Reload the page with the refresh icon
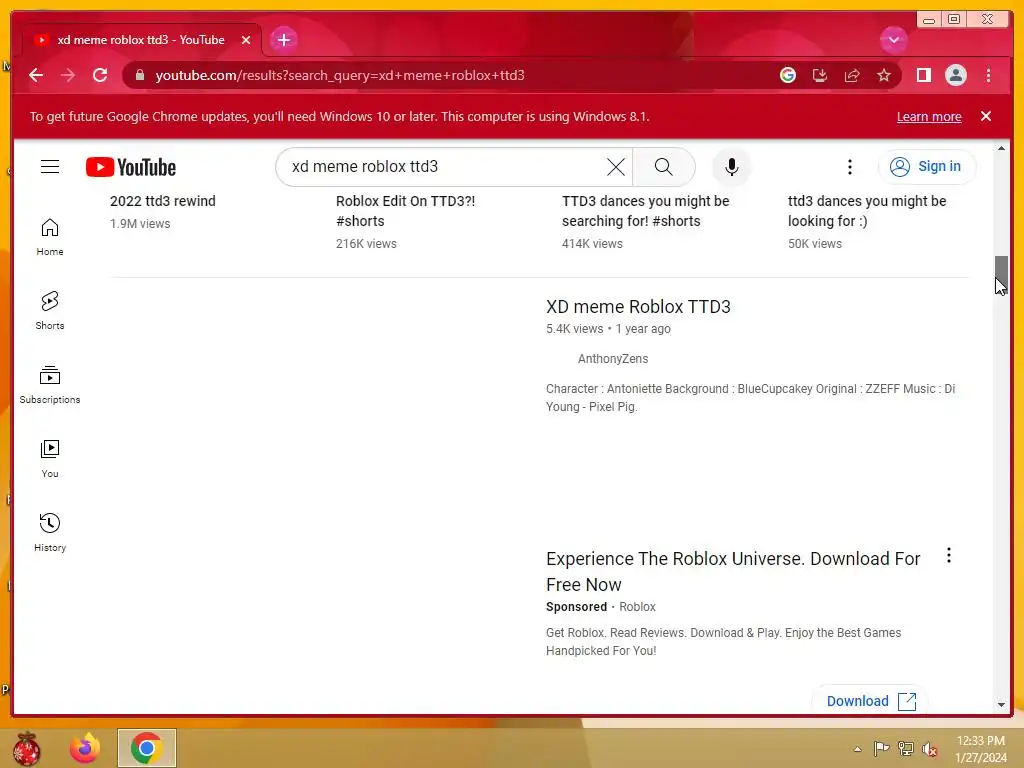The image size is (1024, 768). [x=100, y=75]
